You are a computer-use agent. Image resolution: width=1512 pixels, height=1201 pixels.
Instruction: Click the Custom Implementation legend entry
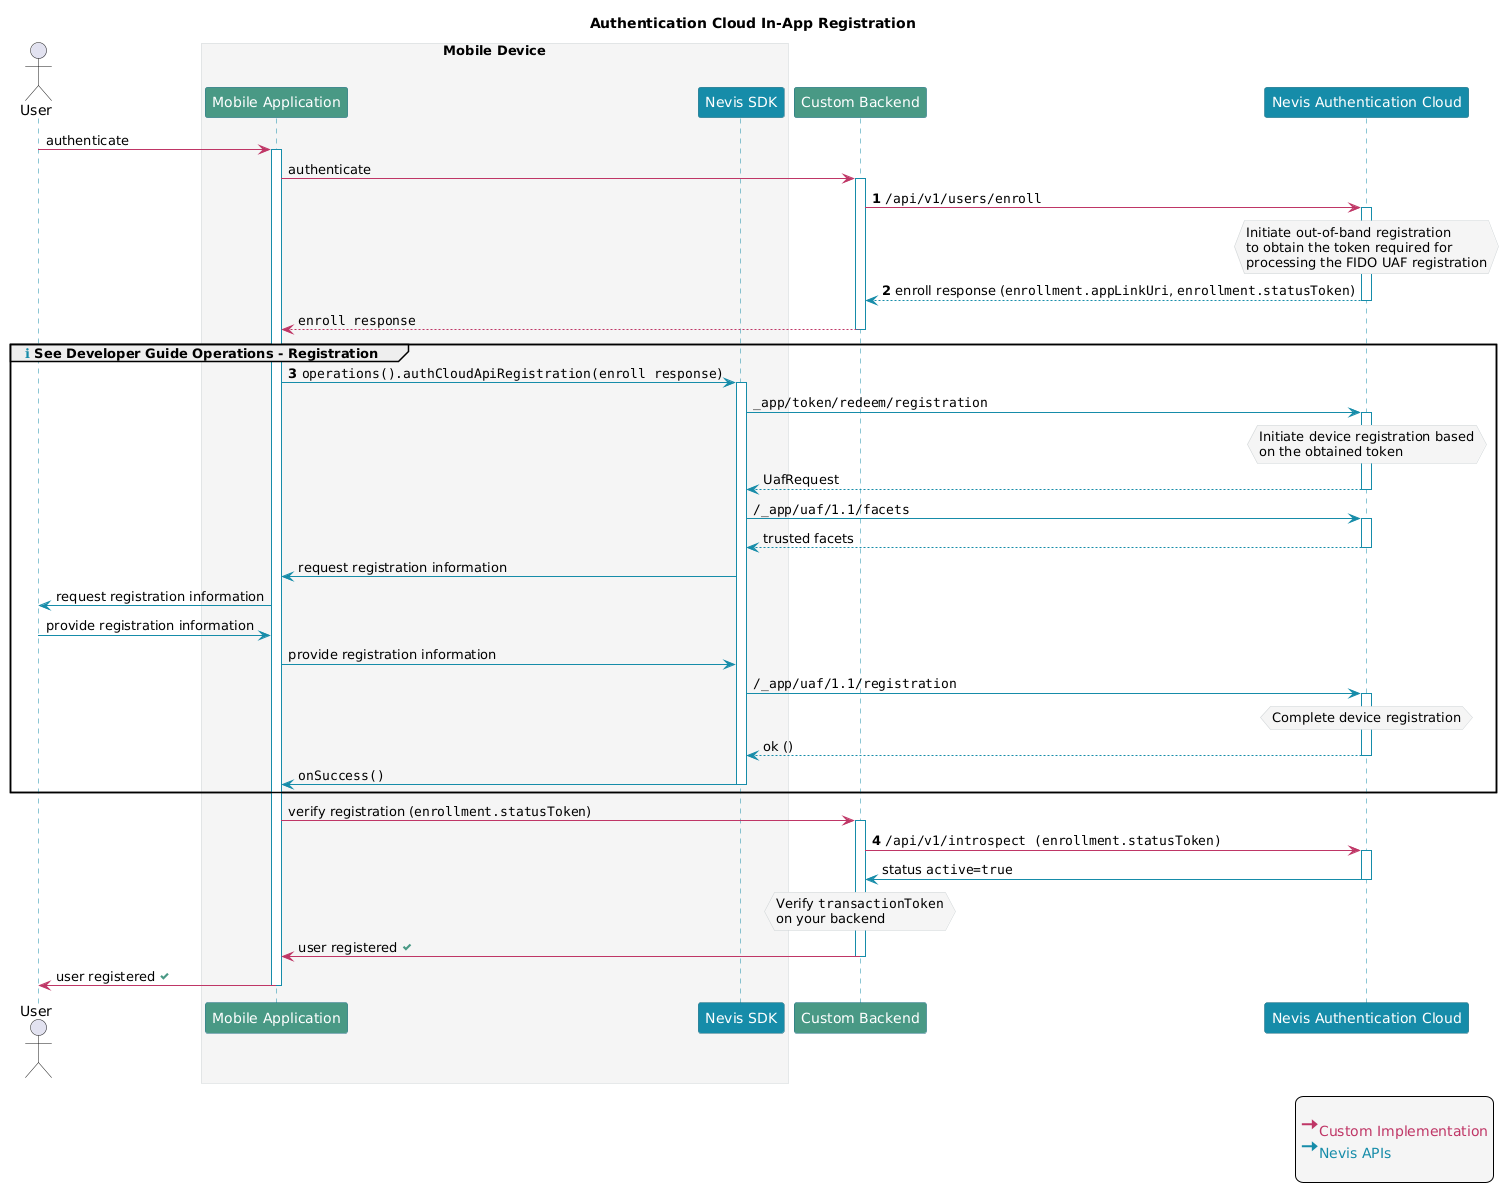(x=1403, y=1131)
